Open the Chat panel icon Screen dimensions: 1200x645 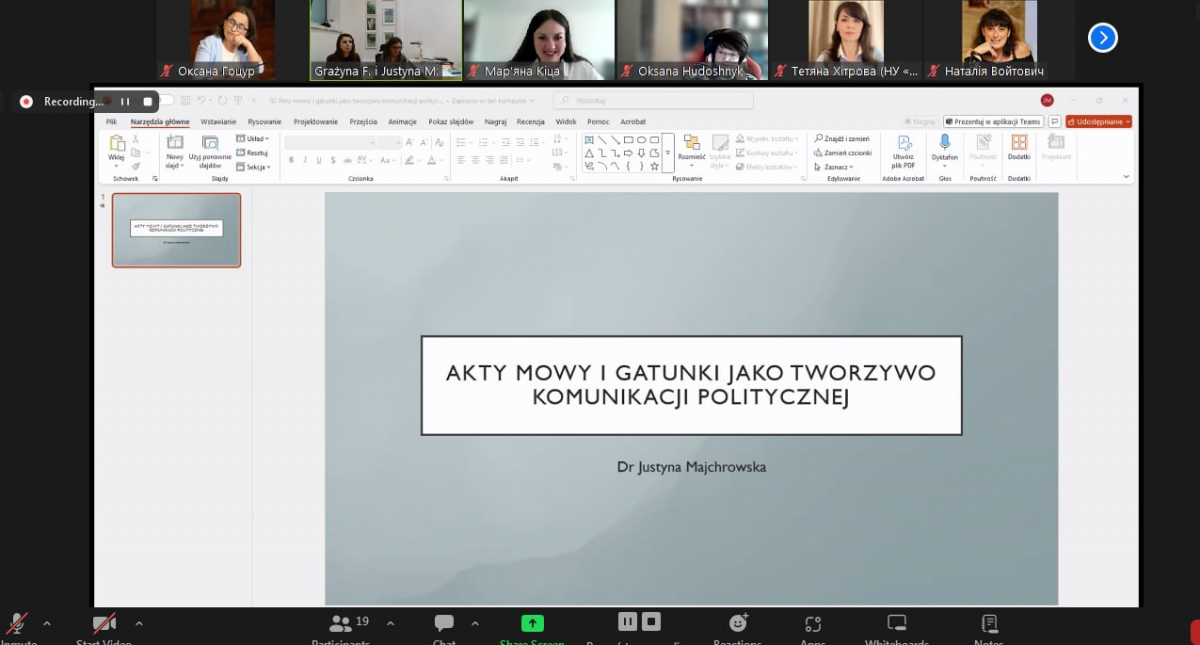coord(444,624)
